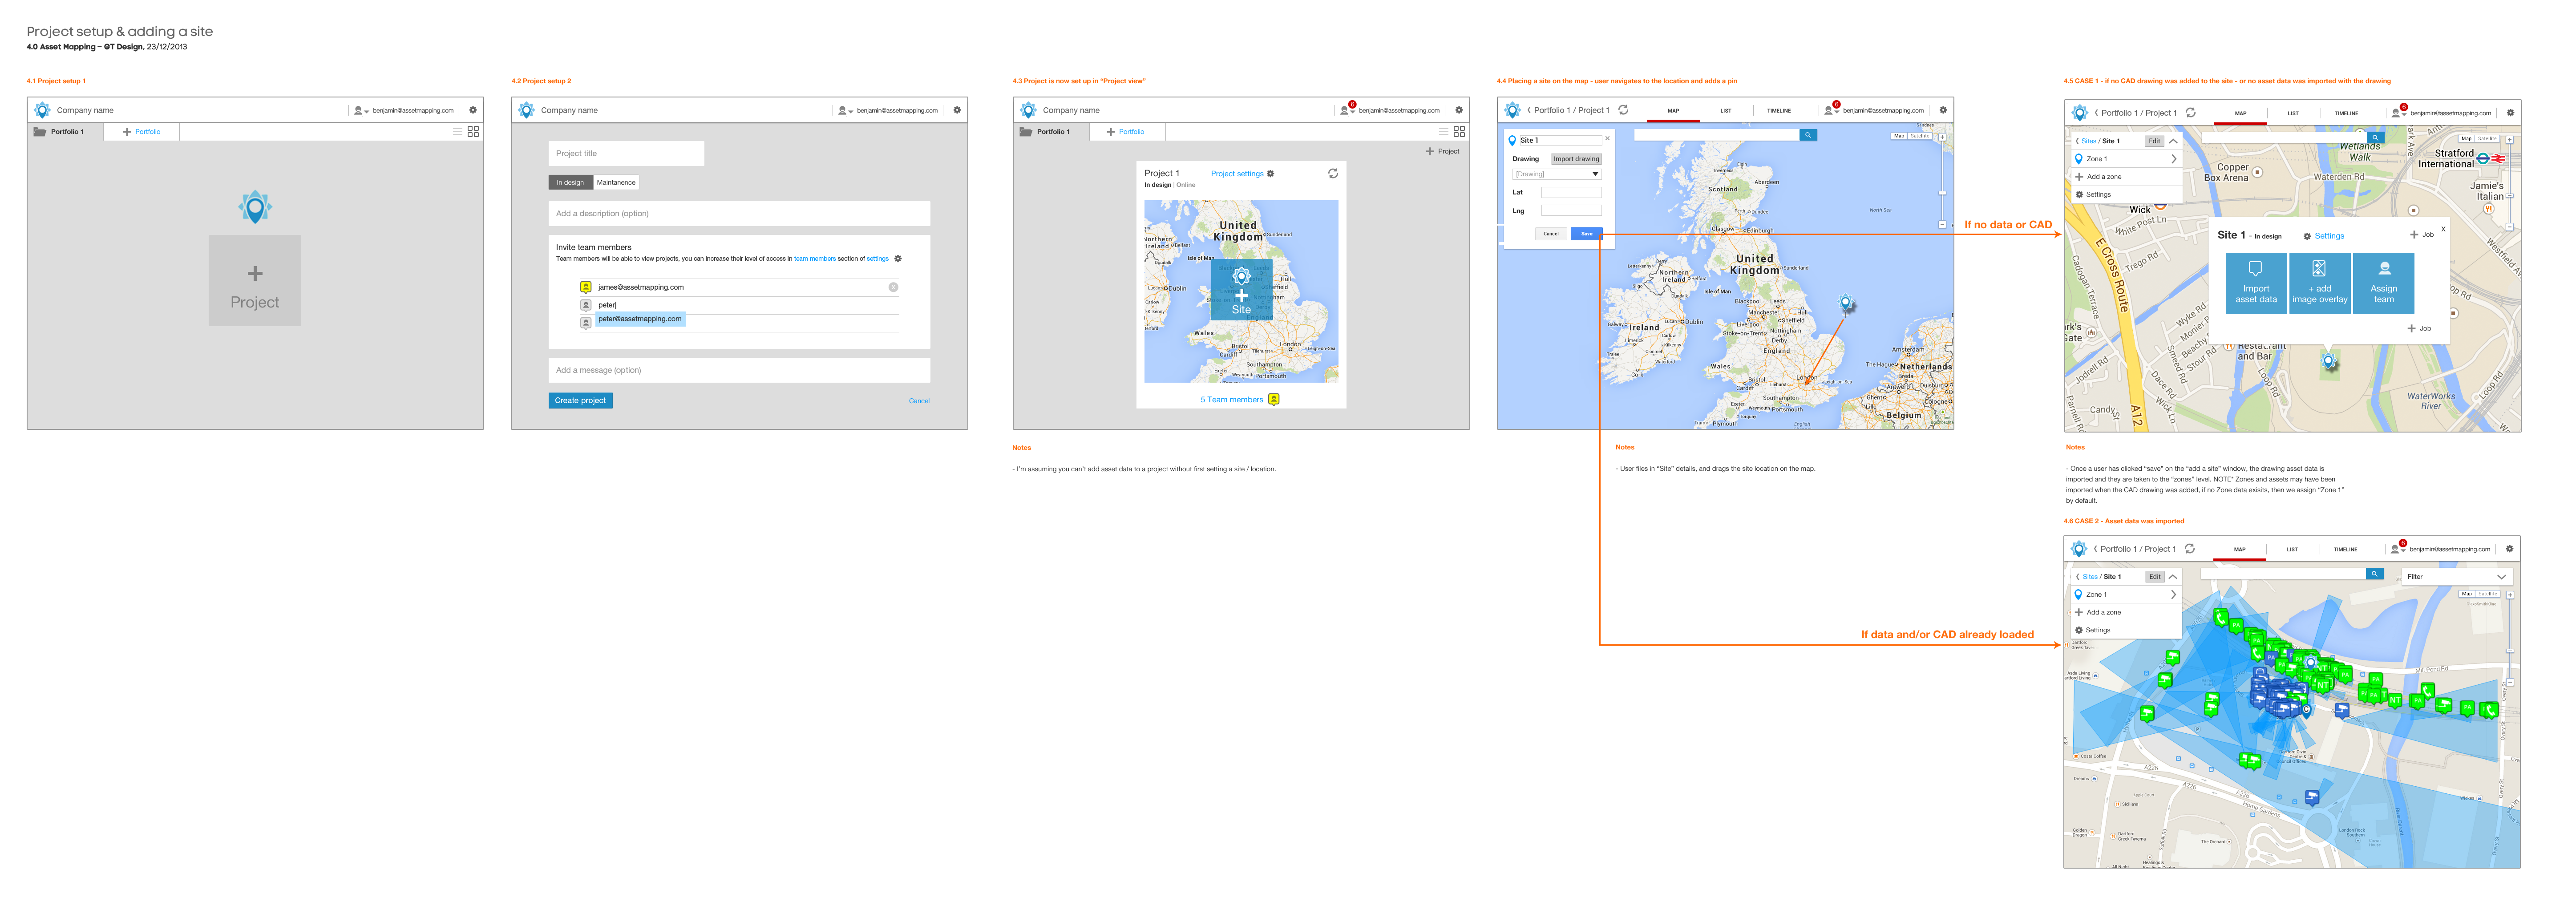Select the site pin marker on UK map
The image size is (2576, 918).
(x=1846, y=303)
